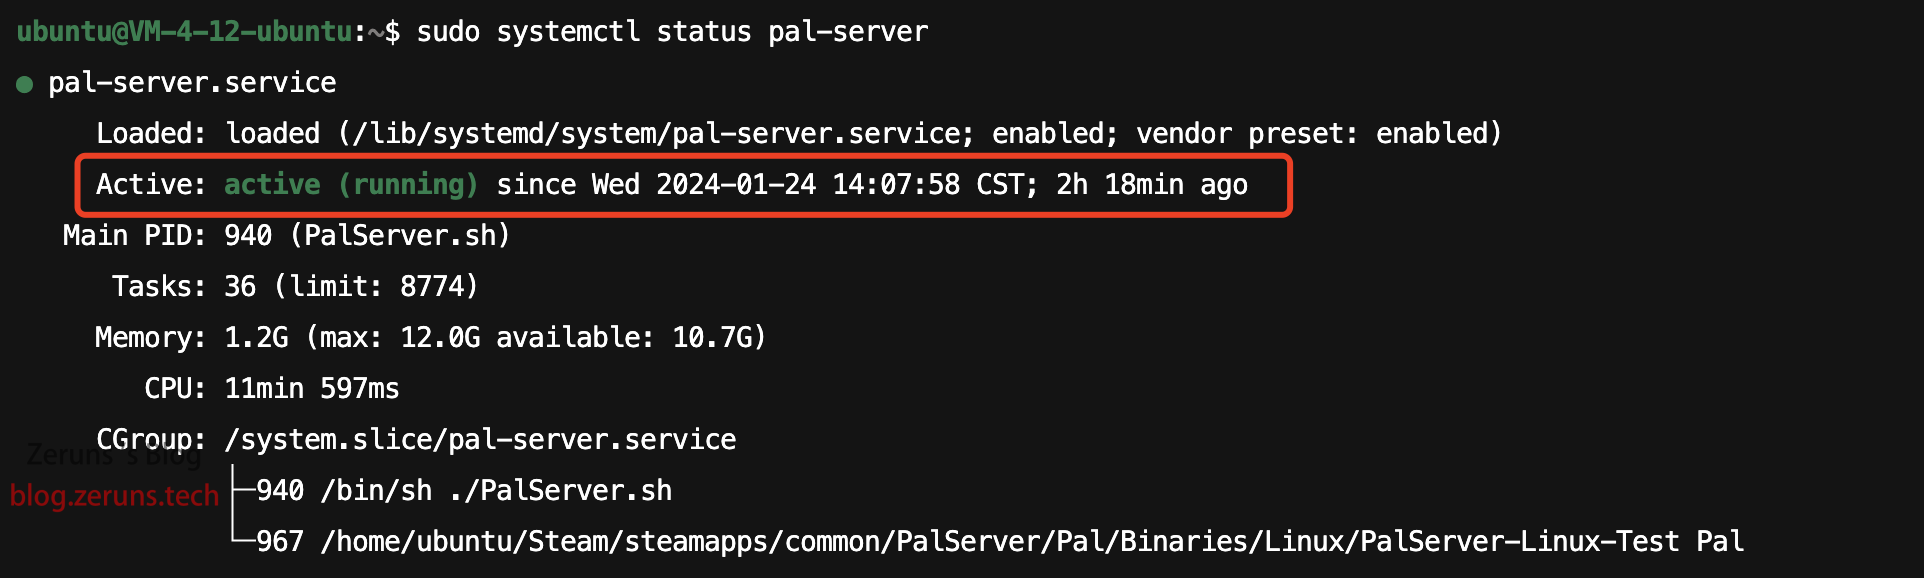
Task: Click the green active (running) status text
Action: click(351, 185)
